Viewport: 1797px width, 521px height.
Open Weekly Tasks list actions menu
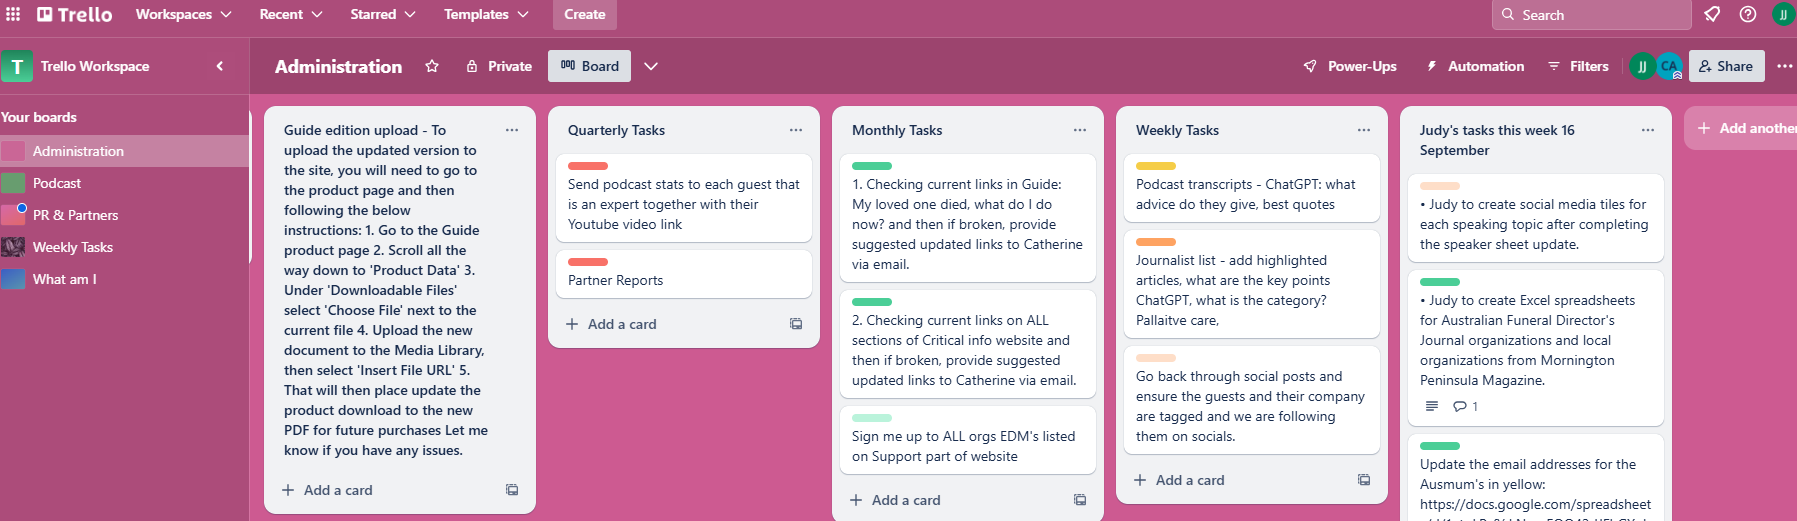point(1364,130)
